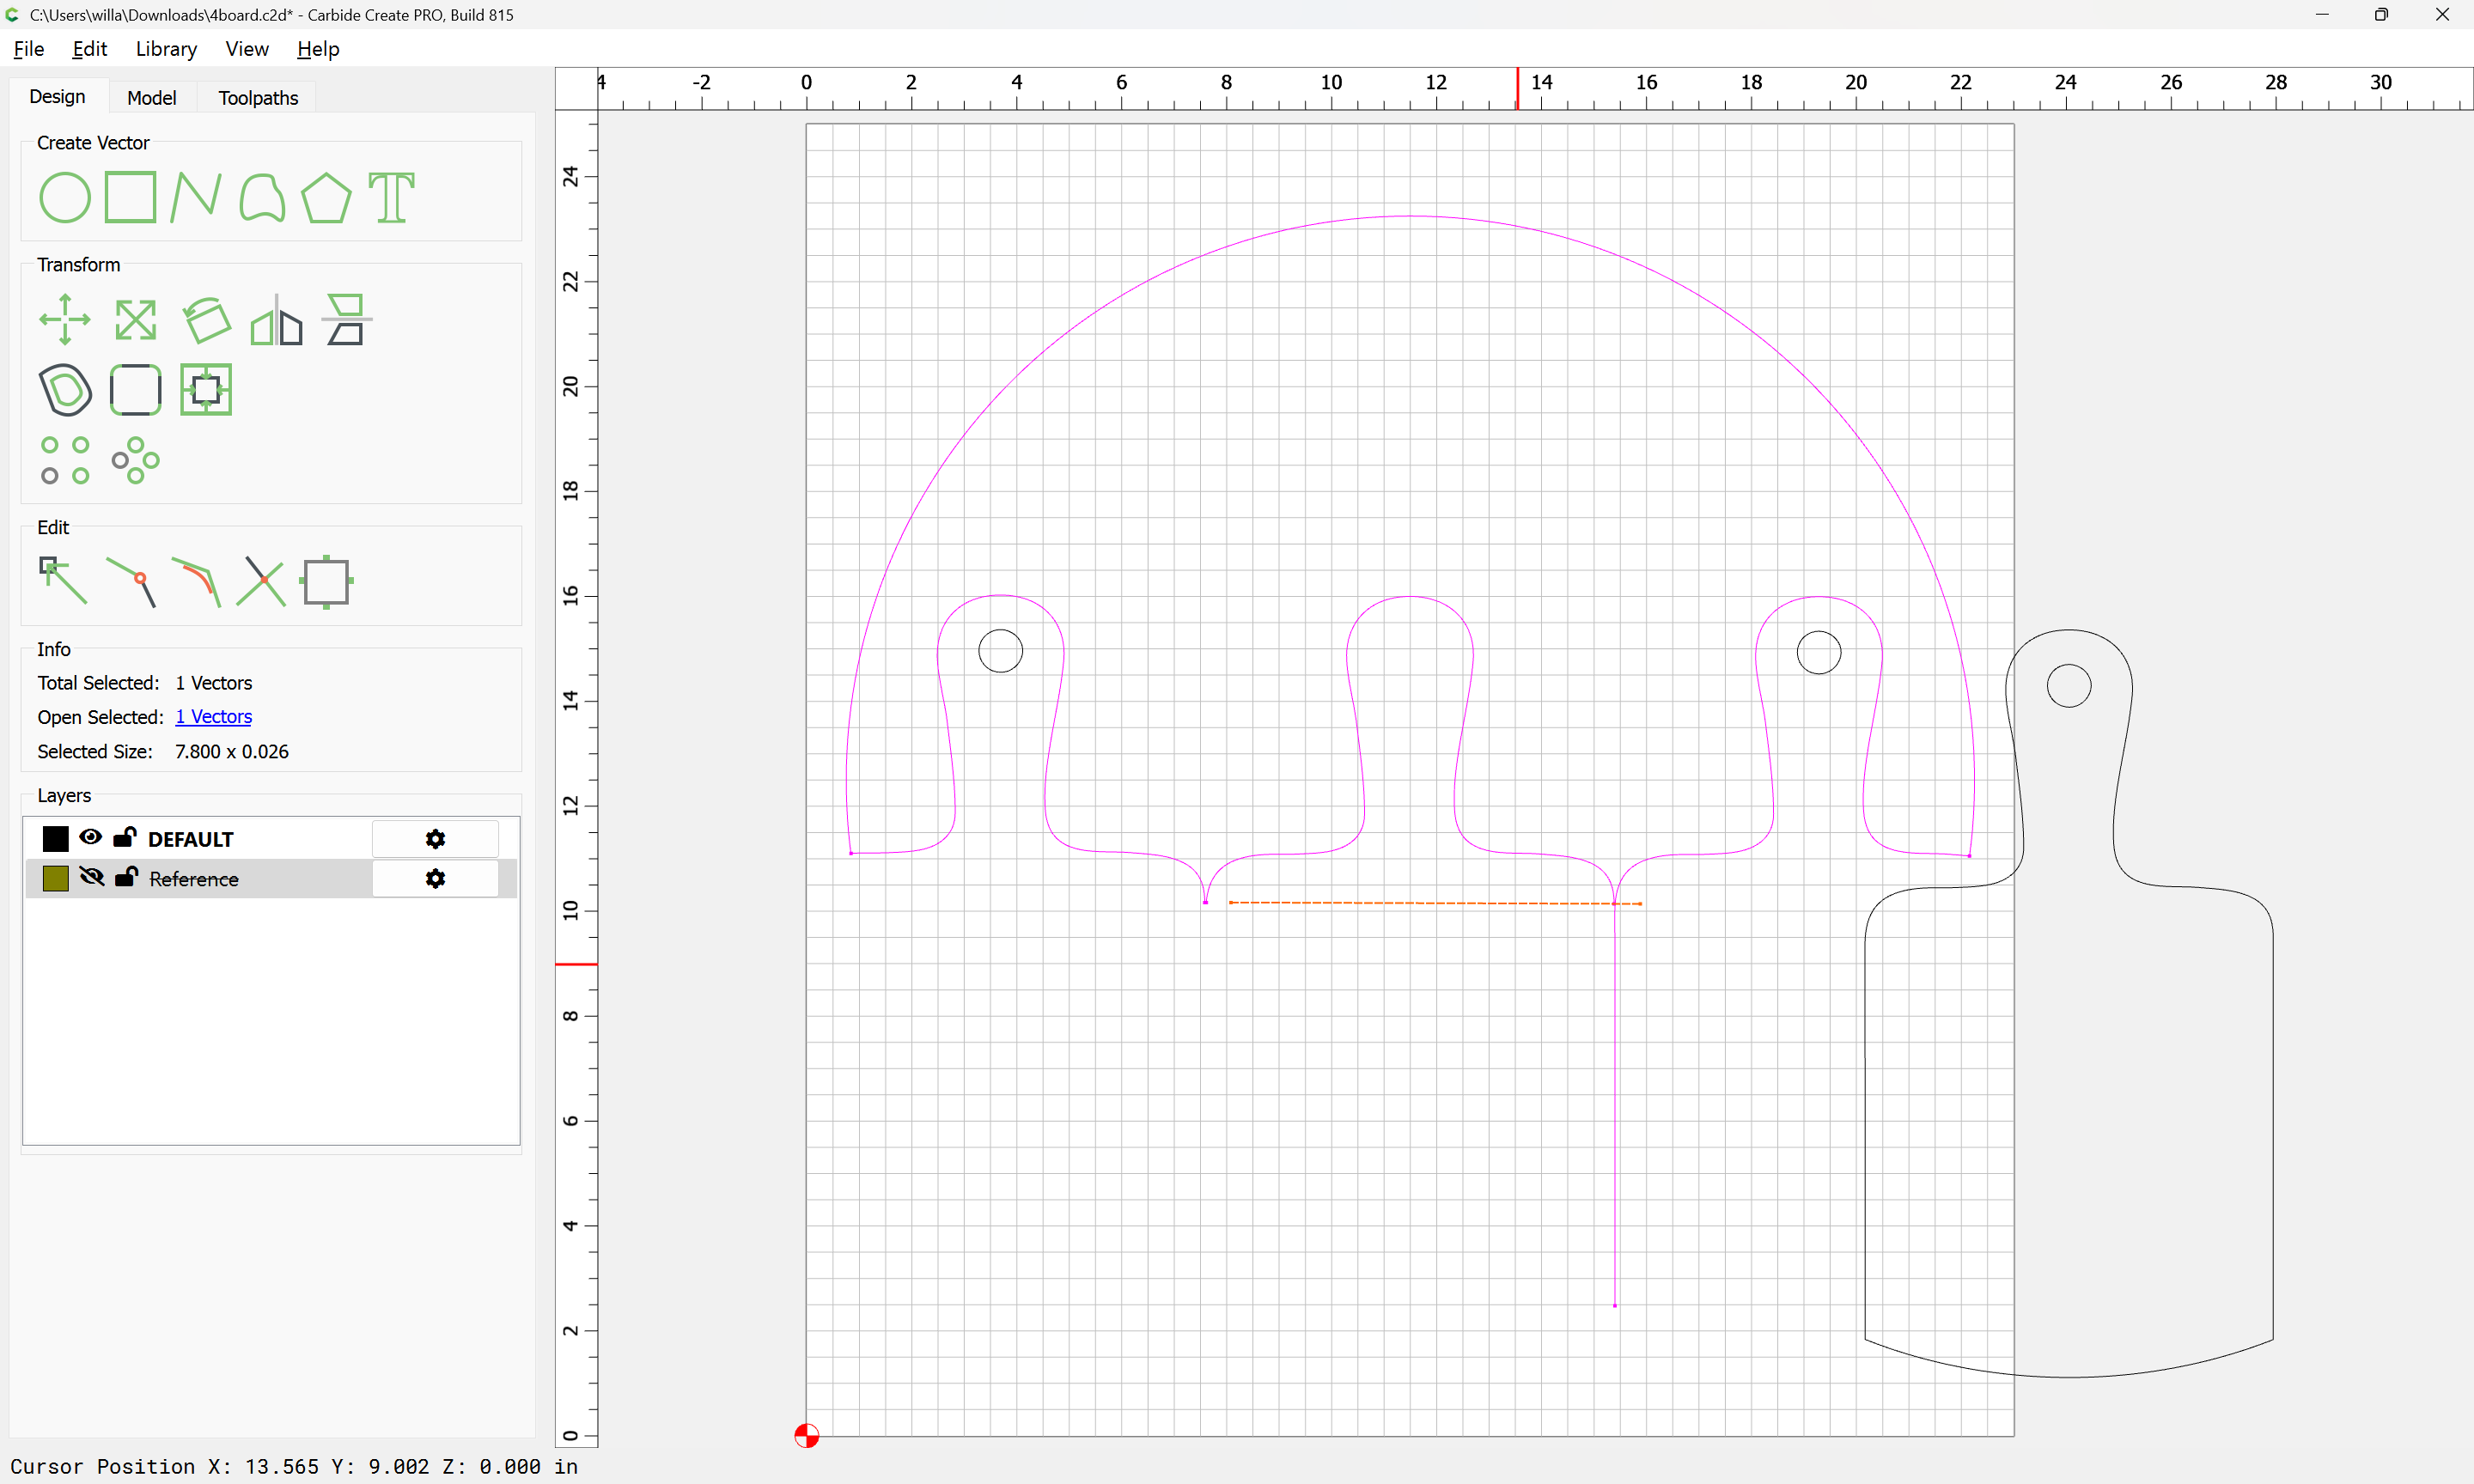Open Reference layer settings gear

tap(435, 878)
